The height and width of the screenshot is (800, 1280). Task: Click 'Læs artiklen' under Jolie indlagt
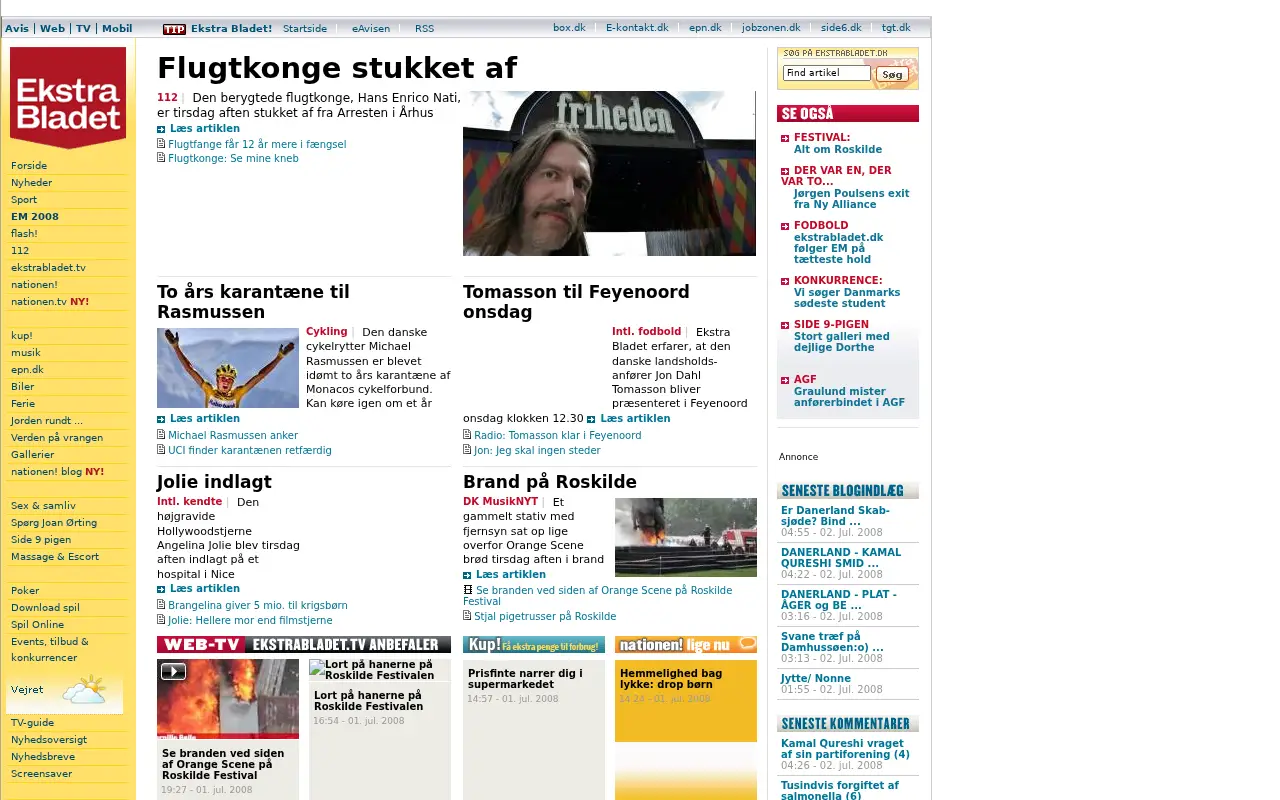click(x=205, y=589)
